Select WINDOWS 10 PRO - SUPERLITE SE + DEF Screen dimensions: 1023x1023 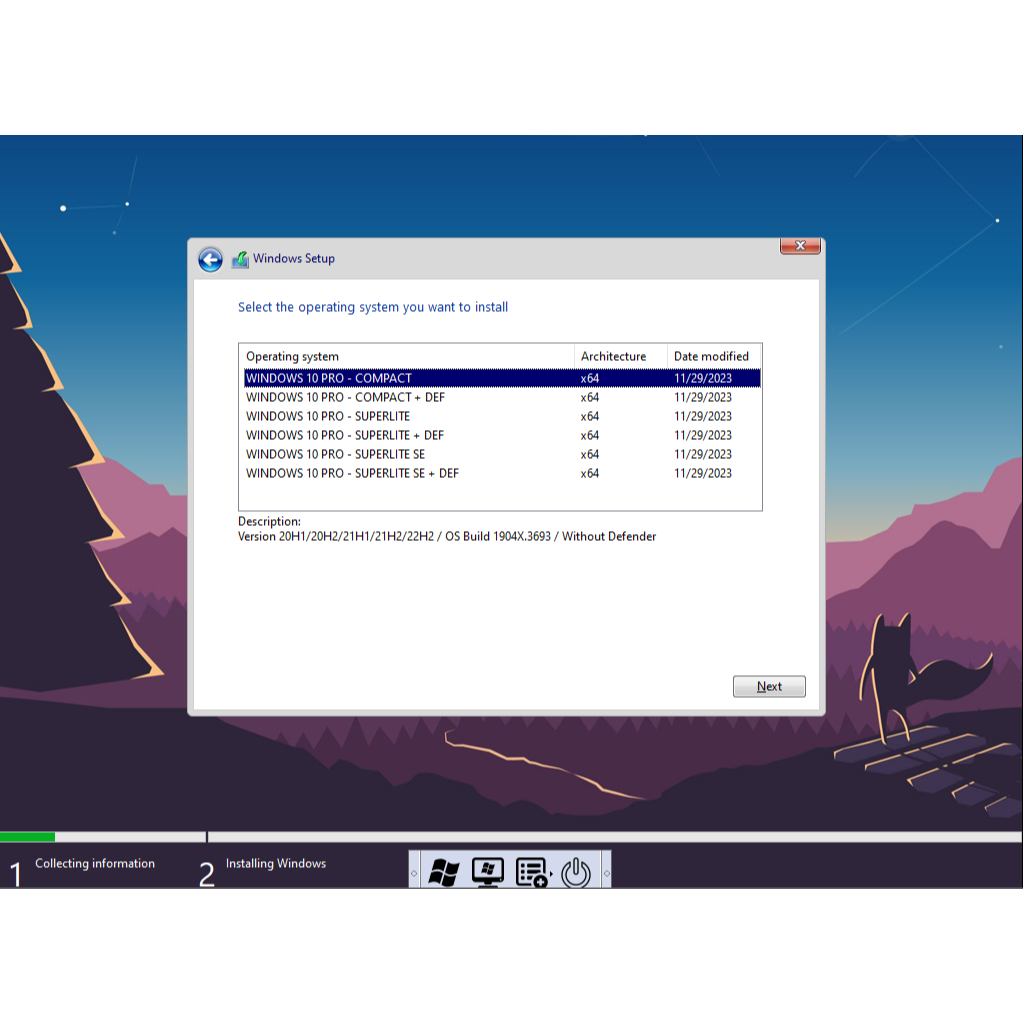pyautogui.click(x=502, y=472)
